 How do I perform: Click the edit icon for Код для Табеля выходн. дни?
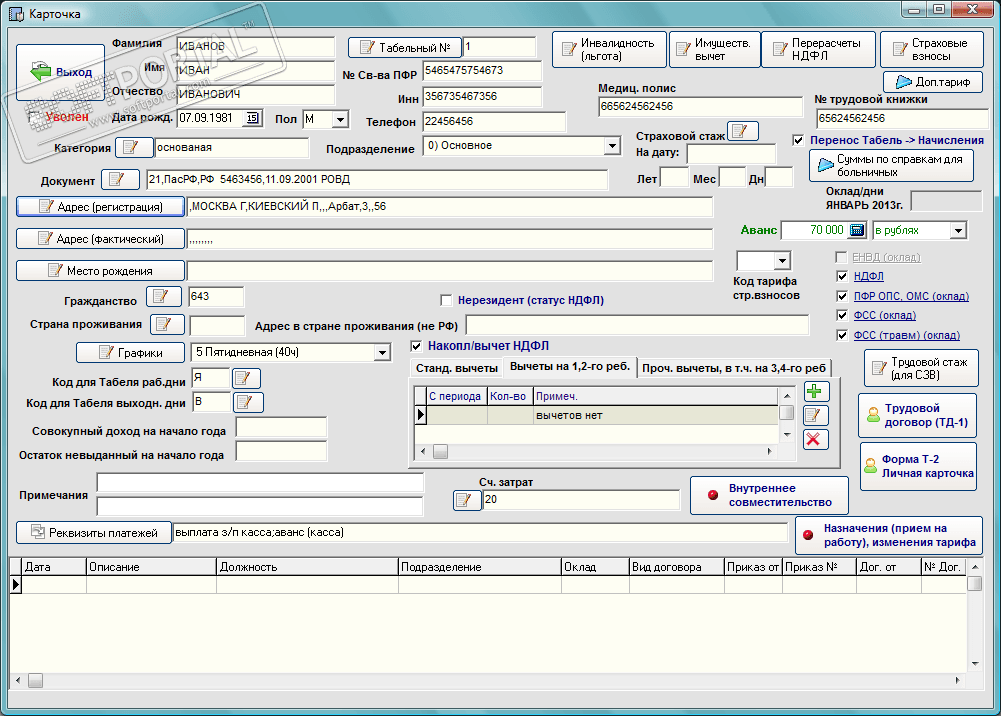(x=248, y=402)
